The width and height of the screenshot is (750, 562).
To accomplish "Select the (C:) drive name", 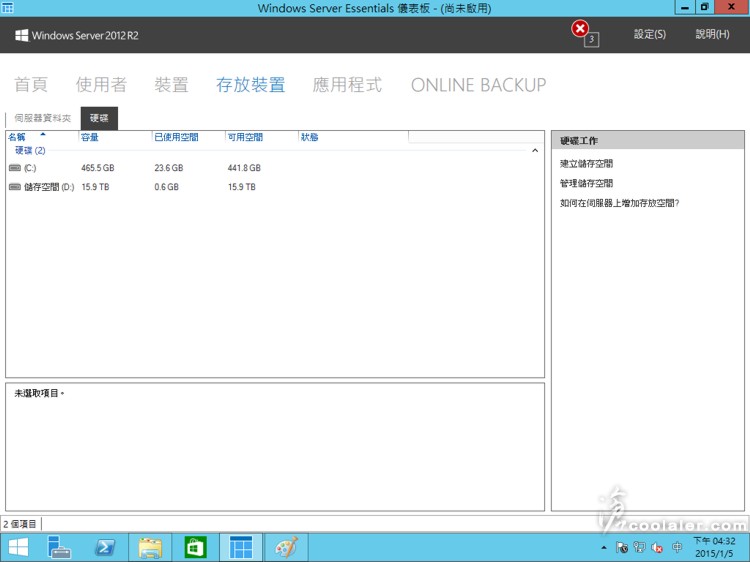I will coord(30,168).
